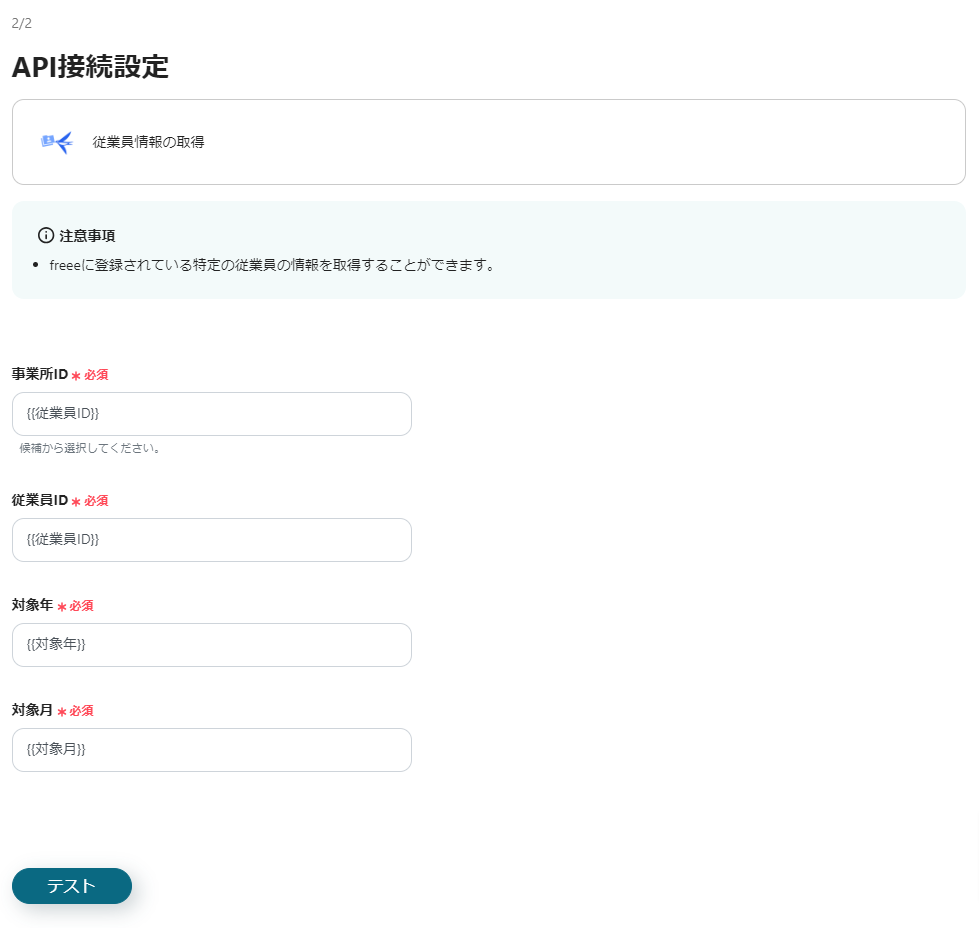Image resolution: width=979 pixels, height=928 pixels.
Task: Click the freee airplane app icon
Action: (57, 142)
